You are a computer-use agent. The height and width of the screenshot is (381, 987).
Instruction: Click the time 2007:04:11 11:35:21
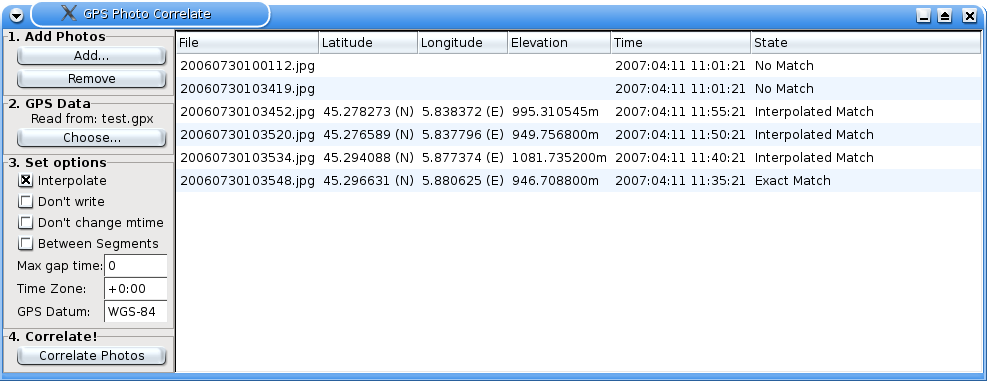pos(680,181)
